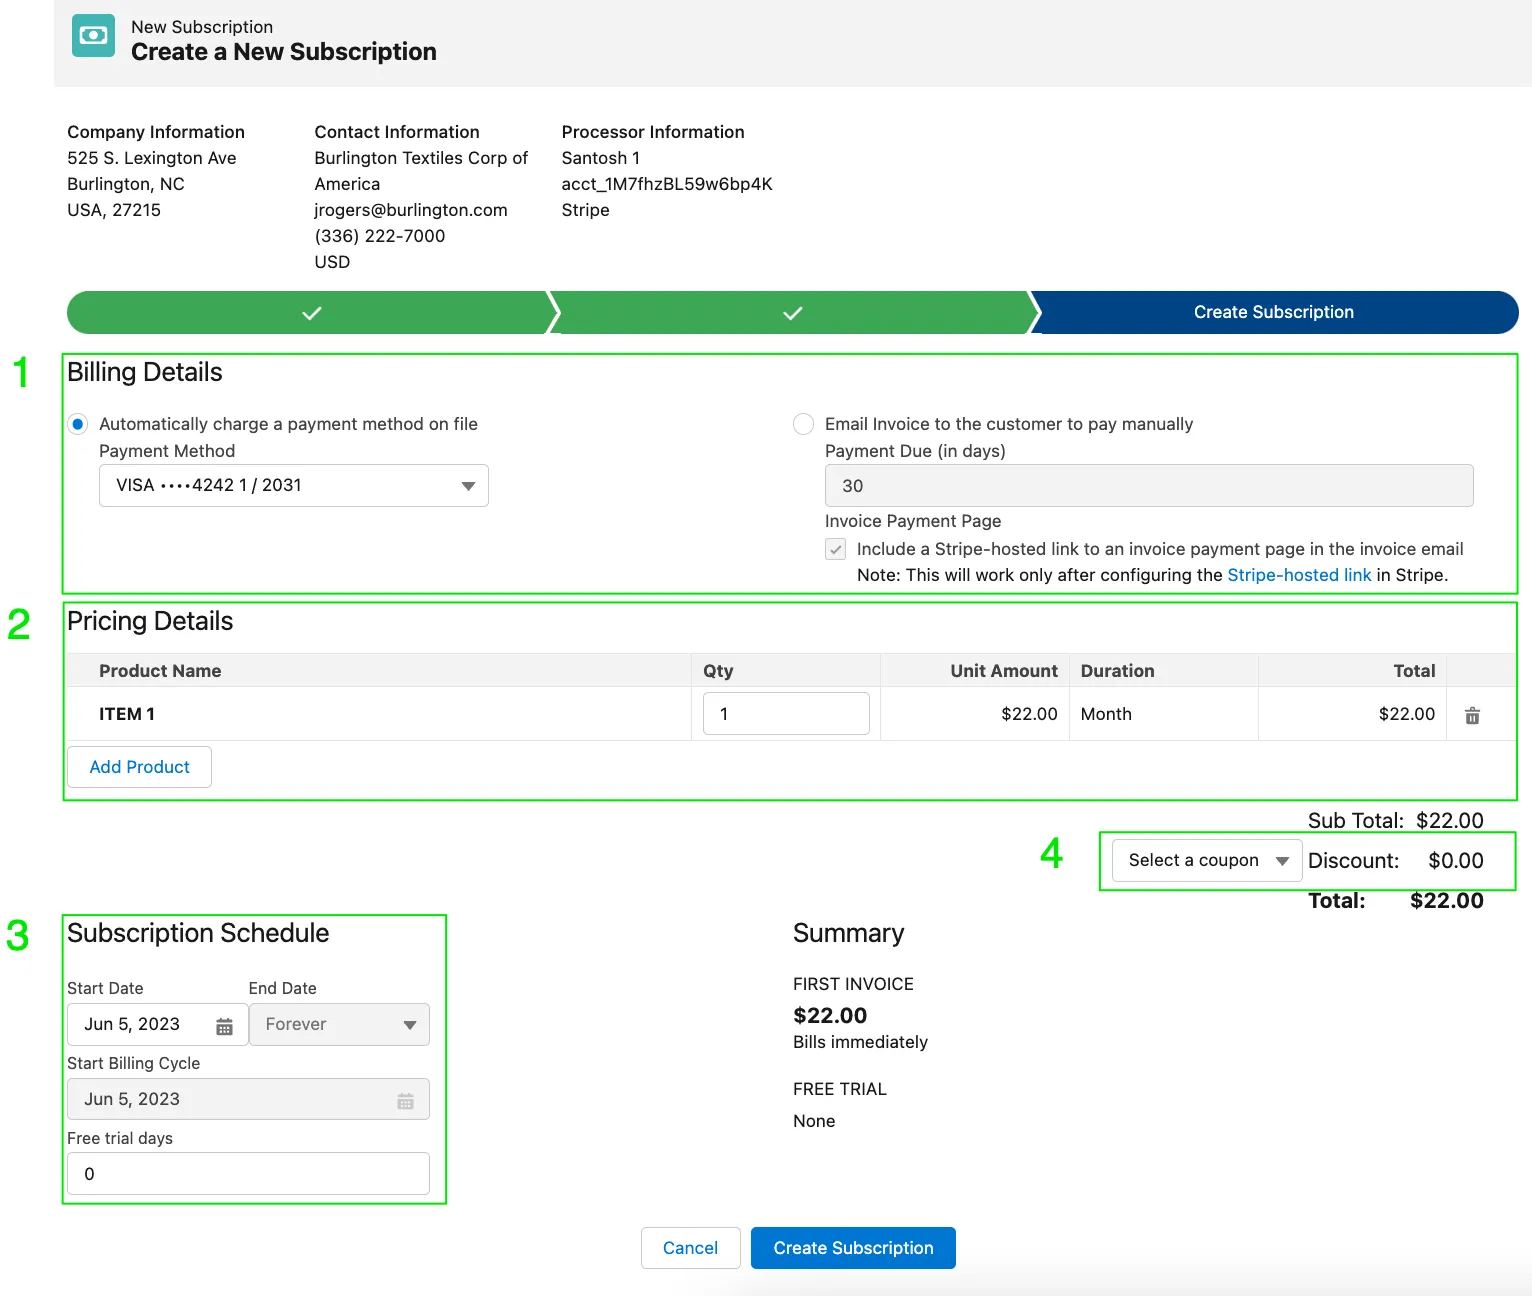
Task: Click the Add Product button
Action: [139, 767]
